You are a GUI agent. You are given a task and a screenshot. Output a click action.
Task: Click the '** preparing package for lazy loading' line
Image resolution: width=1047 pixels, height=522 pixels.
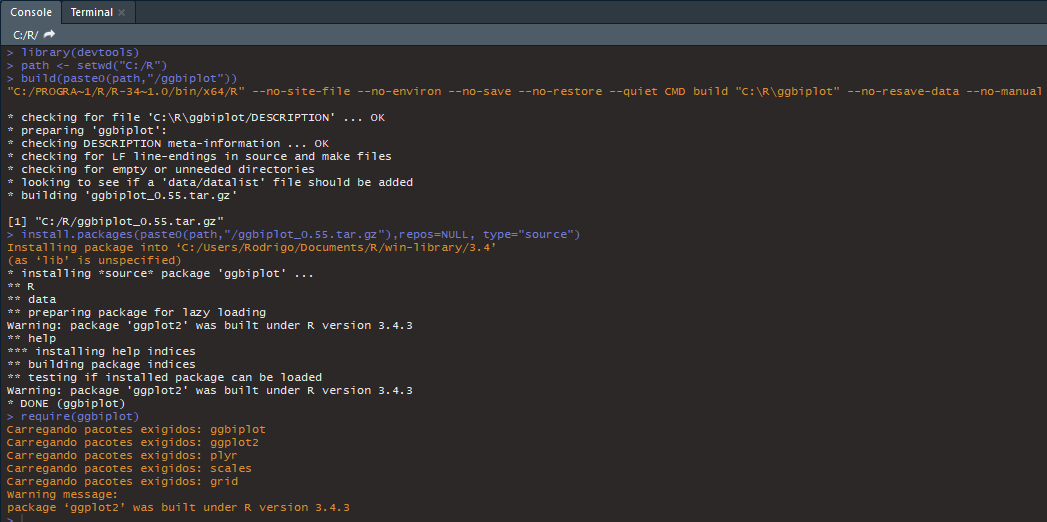coord(136,312)
